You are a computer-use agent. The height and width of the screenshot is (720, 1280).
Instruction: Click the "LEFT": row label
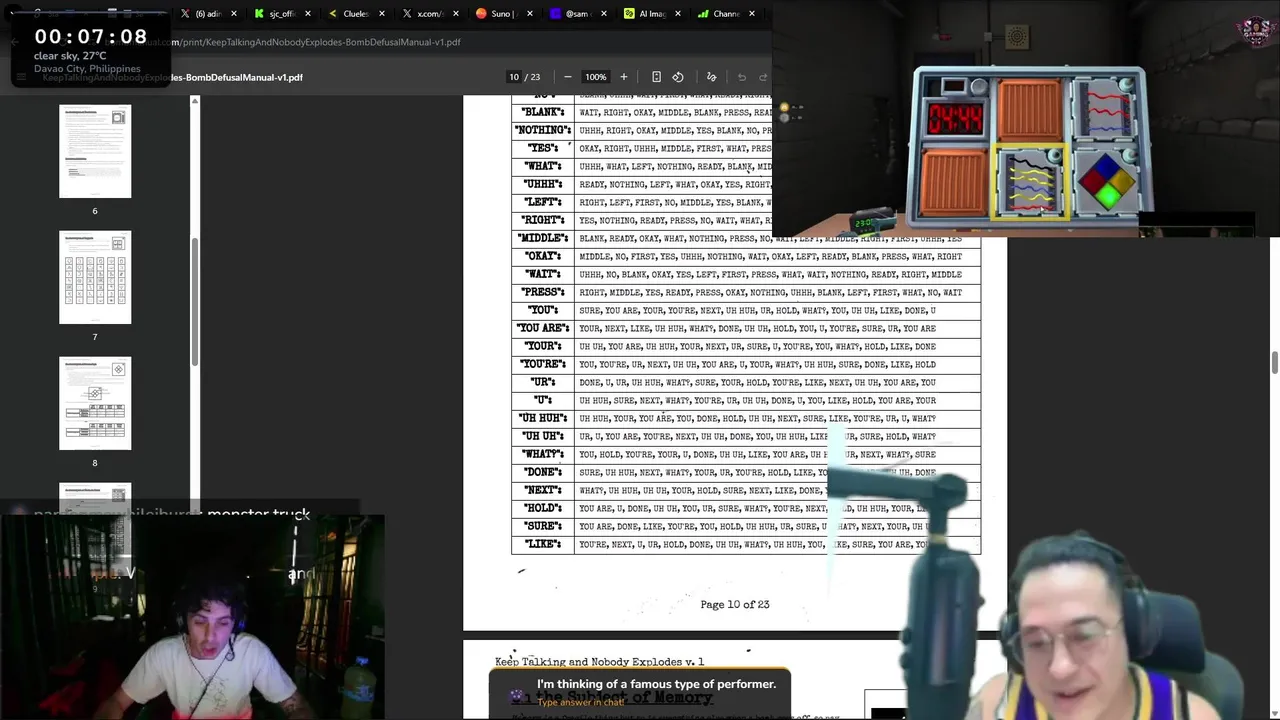(x=543, y=202)
